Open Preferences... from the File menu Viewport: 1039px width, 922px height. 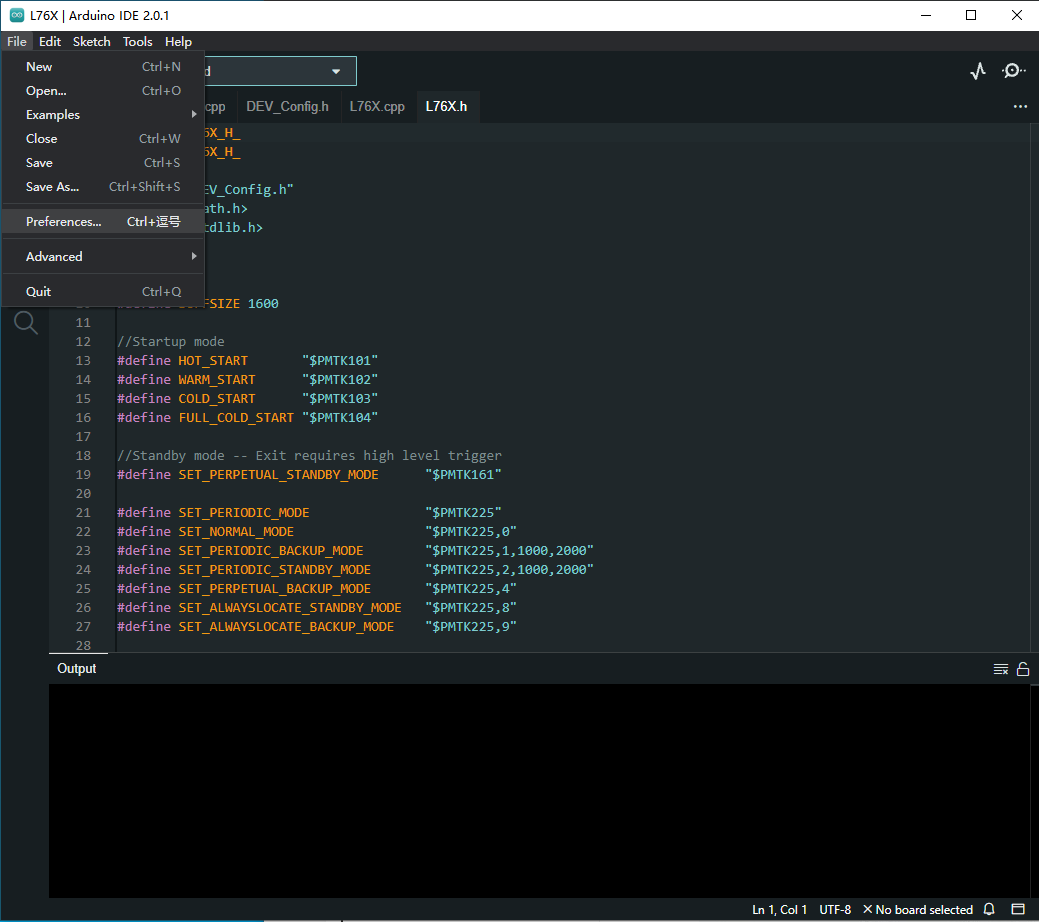tap(103, 221)
